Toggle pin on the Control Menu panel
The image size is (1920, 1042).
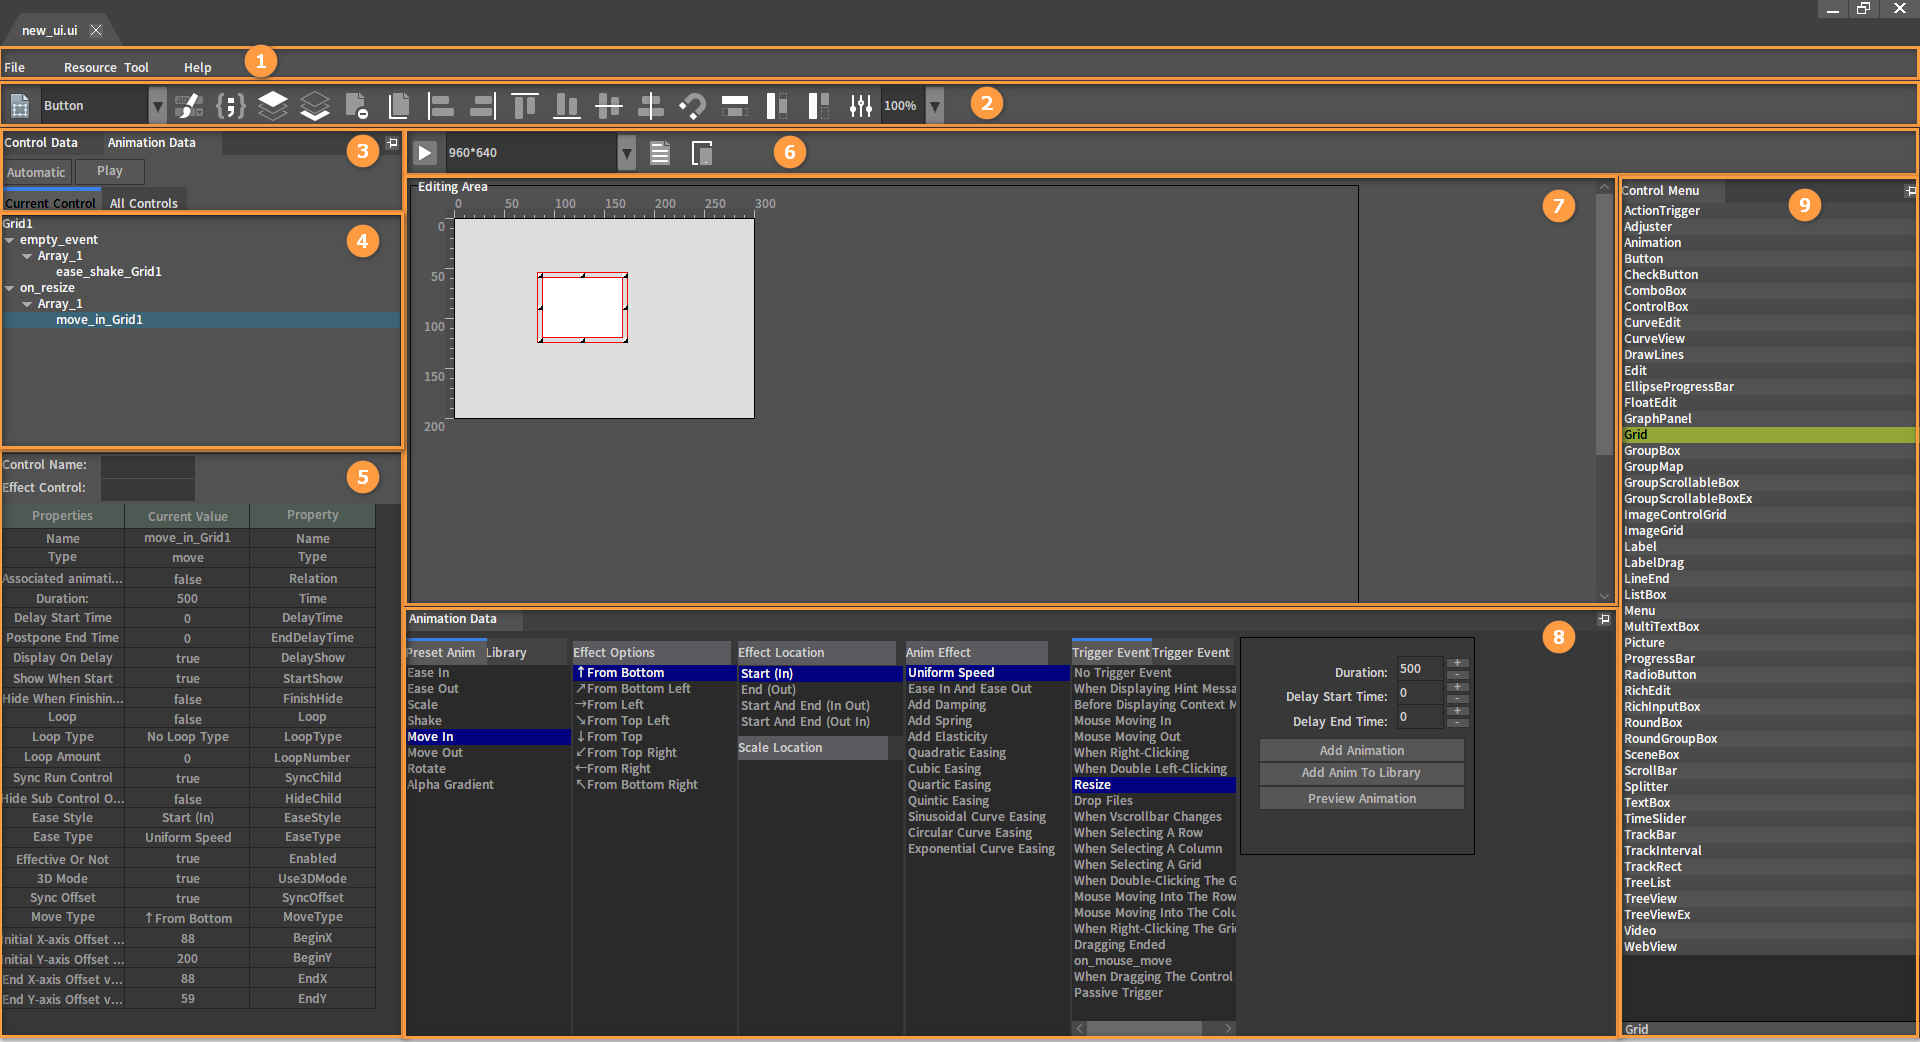click(x=1909, y=190)
